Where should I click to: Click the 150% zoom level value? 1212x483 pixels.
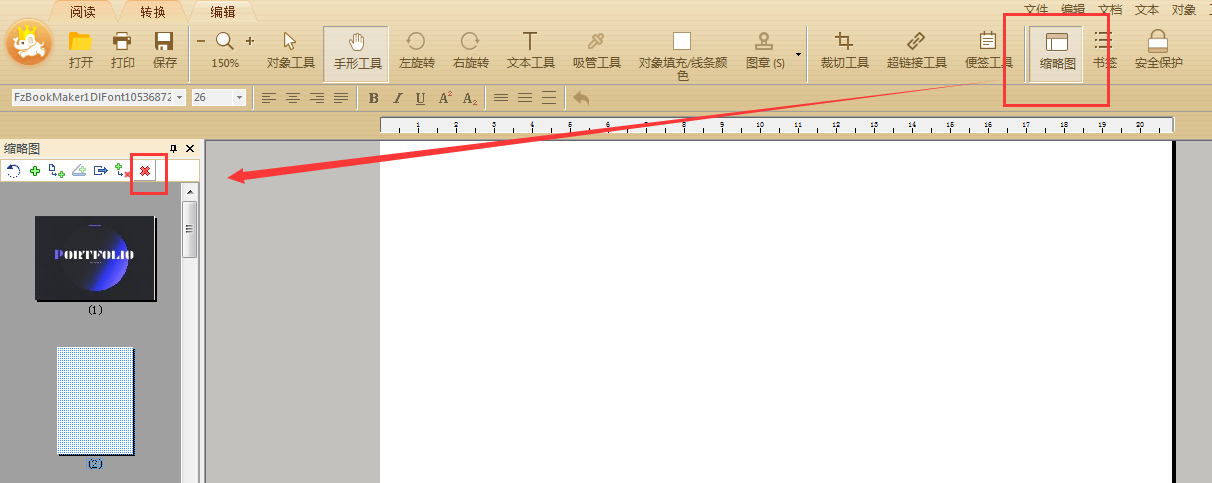(x=225, y=63)
